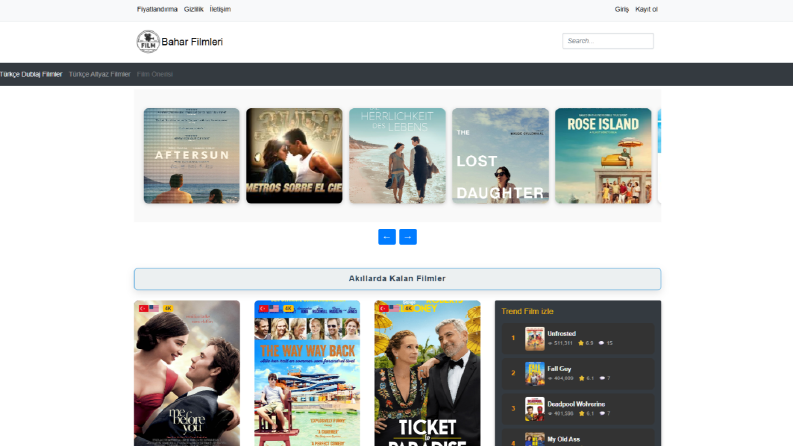Image resolution: width=793 pixels, height=446 pixels.
Task: Click Kayıt ol to register
Action: 646,9
